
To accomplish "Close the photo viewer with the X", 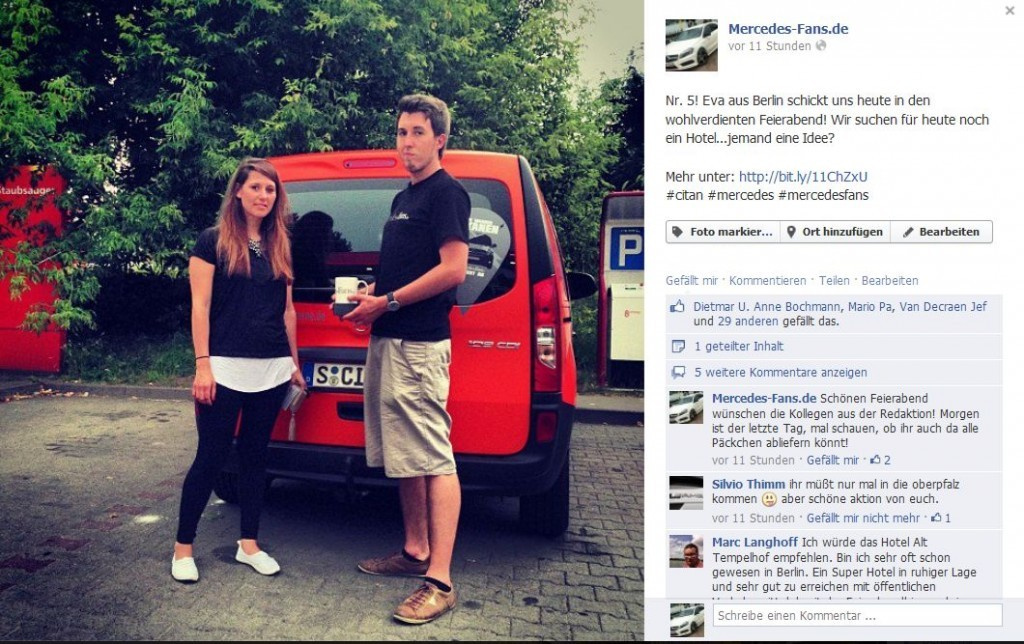I will coord(1010,10).
